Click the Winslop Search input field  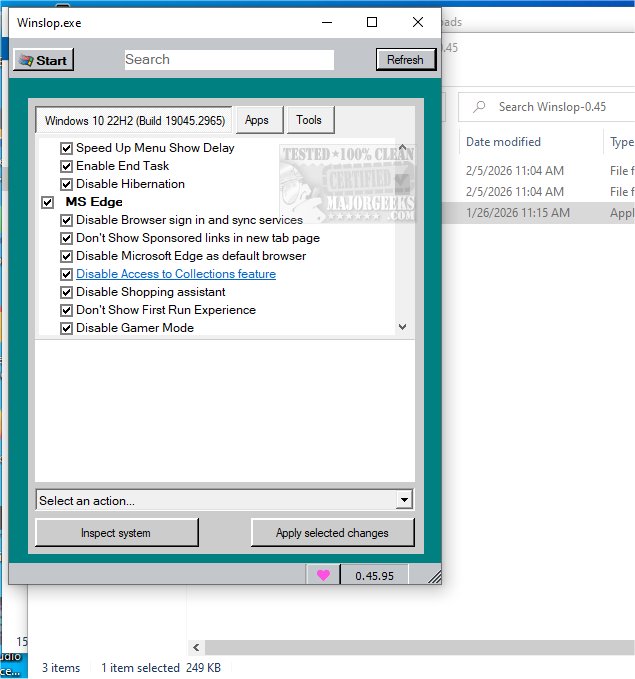(x=229, y=59)
